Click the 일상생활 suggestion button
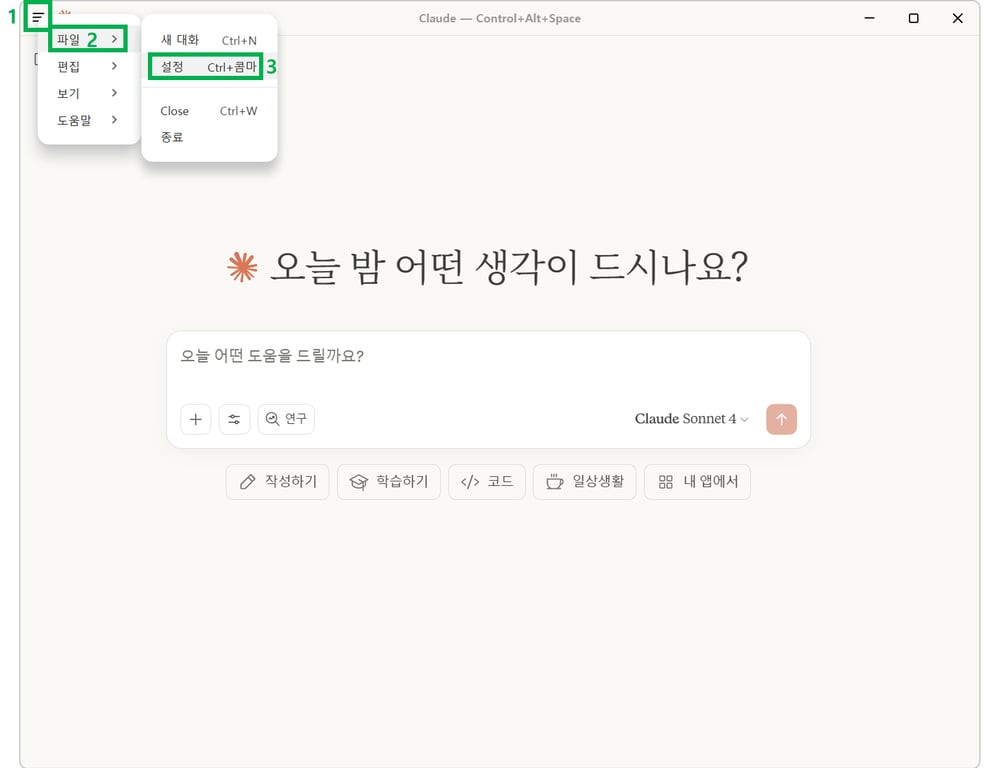 coord(584,481)
